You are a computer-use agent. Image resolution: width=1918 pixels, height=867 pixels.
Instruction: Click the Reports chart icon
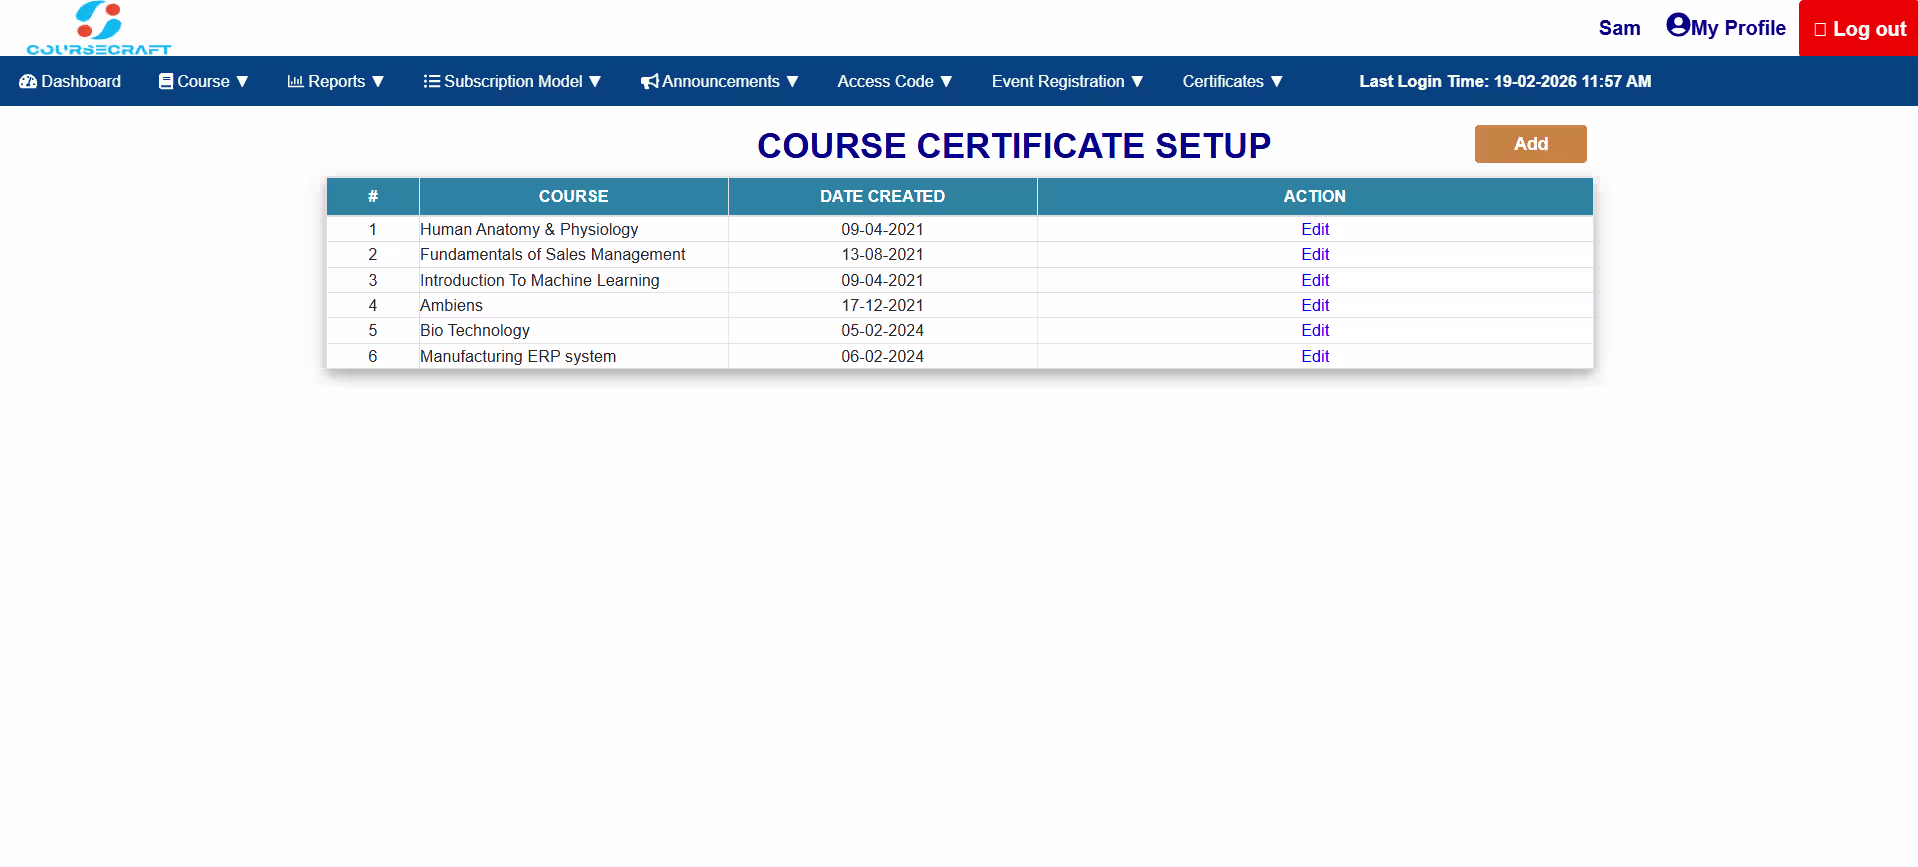(x=295, y=82)
